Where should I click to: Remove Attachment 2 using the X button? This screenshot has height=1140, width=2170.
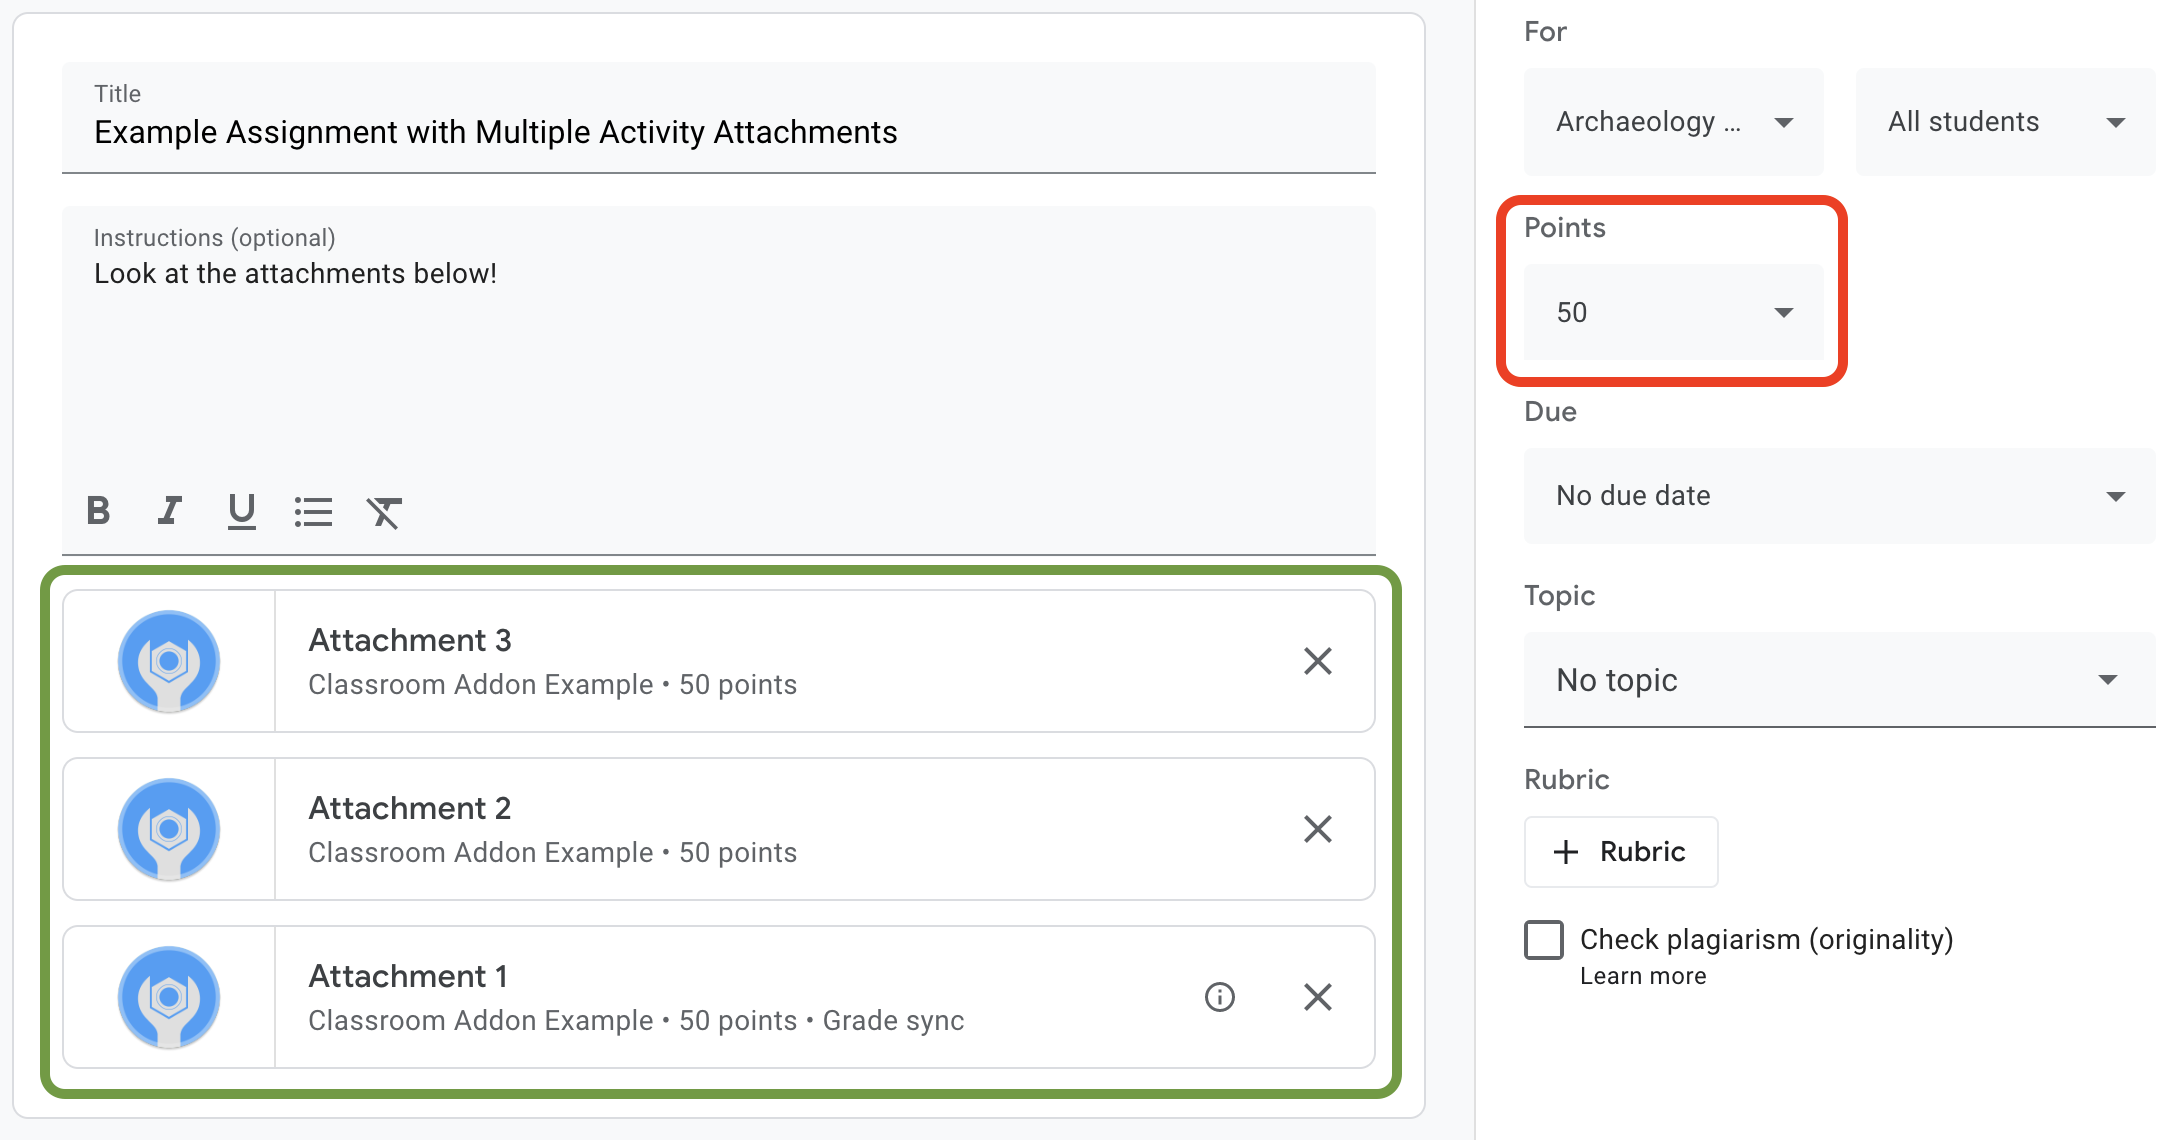1316,830
